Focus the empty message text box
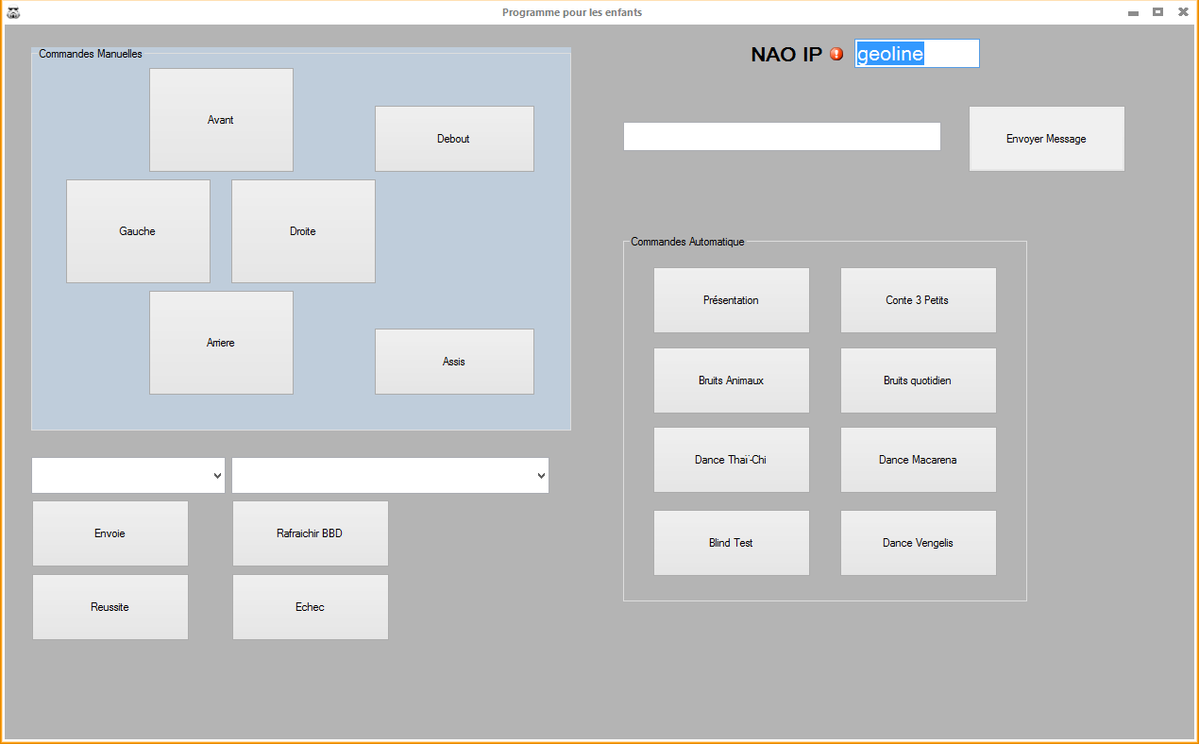 click(x=781, y=137)
